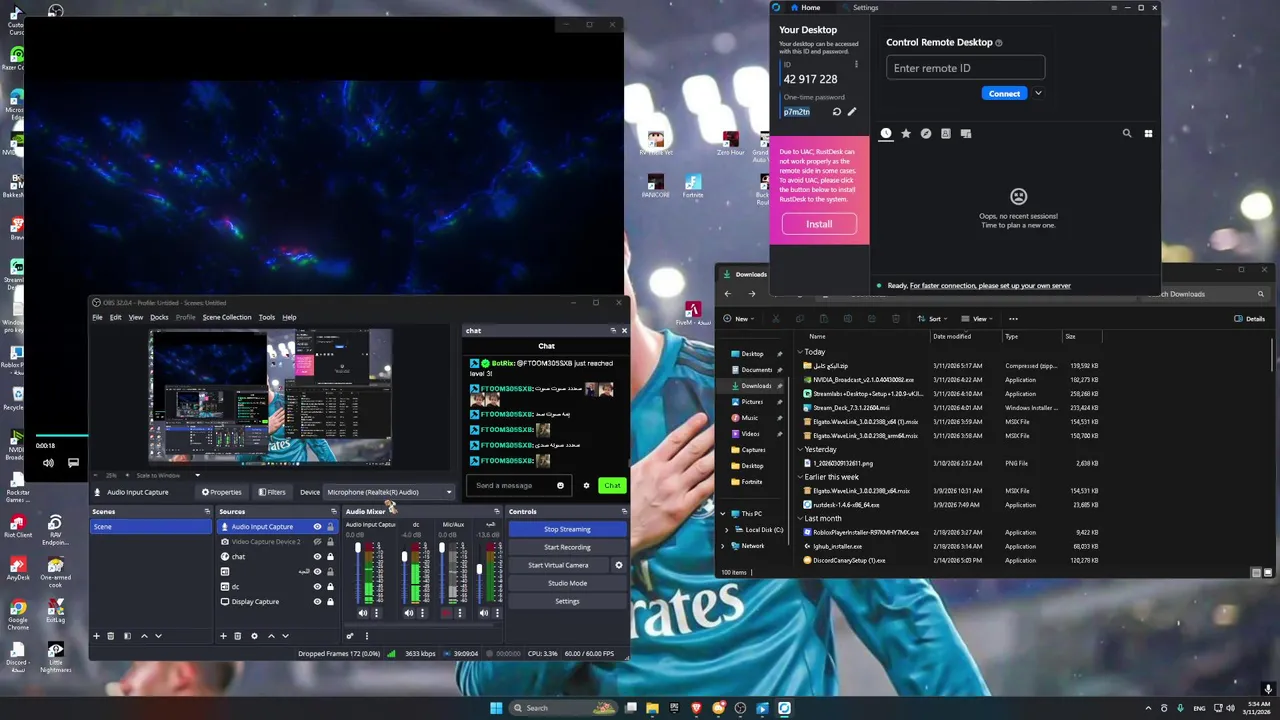The height and width of the screenshot is (720, 1280).
Task: Open the OBS Scene Collection menu
Action: pos(227,317)
